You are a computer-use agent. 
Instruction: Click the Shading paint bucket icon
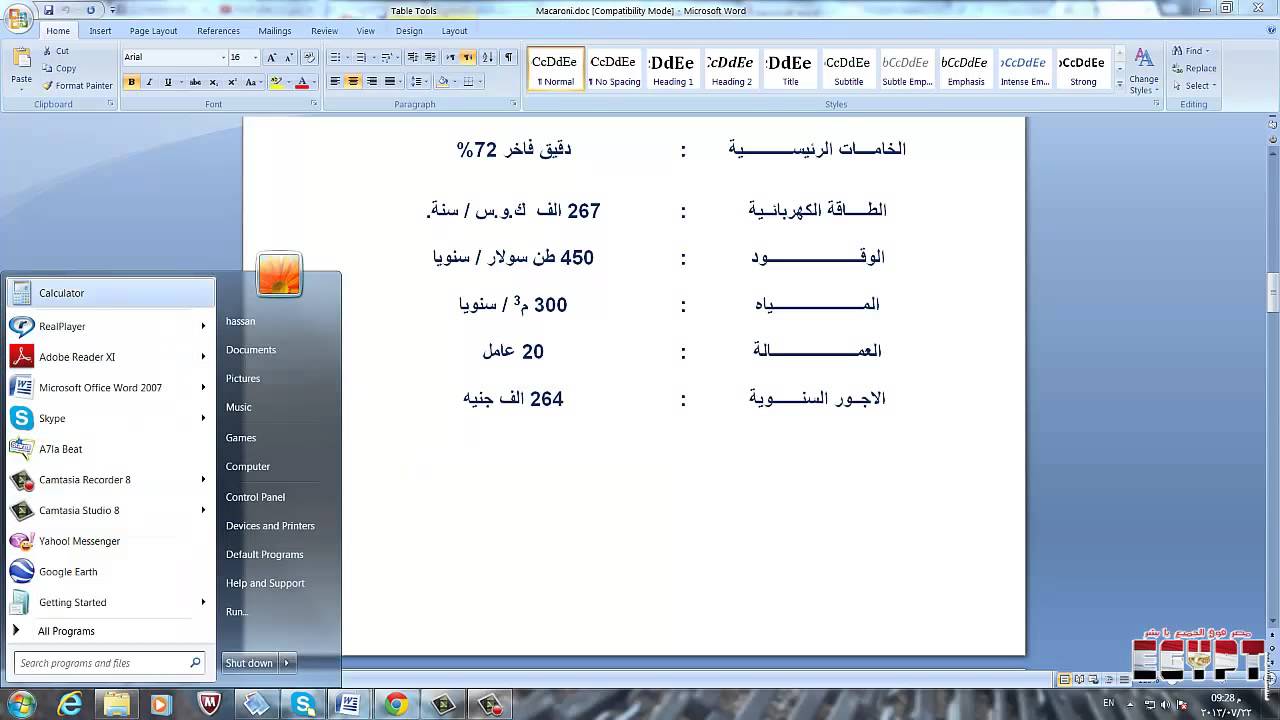coord(442,82)
